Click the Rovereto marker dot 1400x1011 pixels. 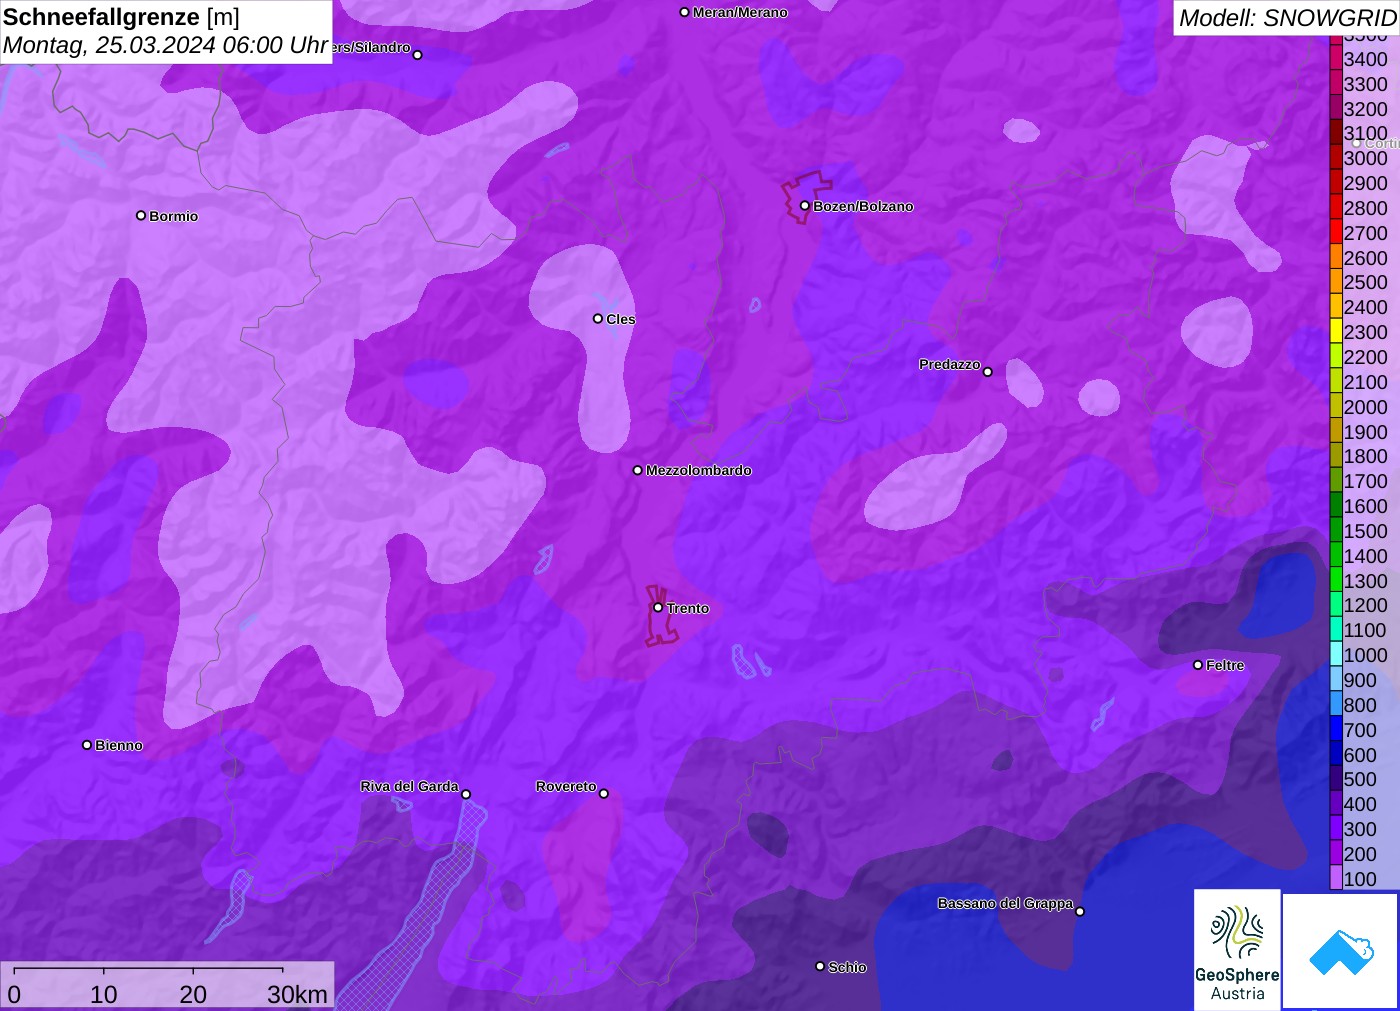coord(603,794)
